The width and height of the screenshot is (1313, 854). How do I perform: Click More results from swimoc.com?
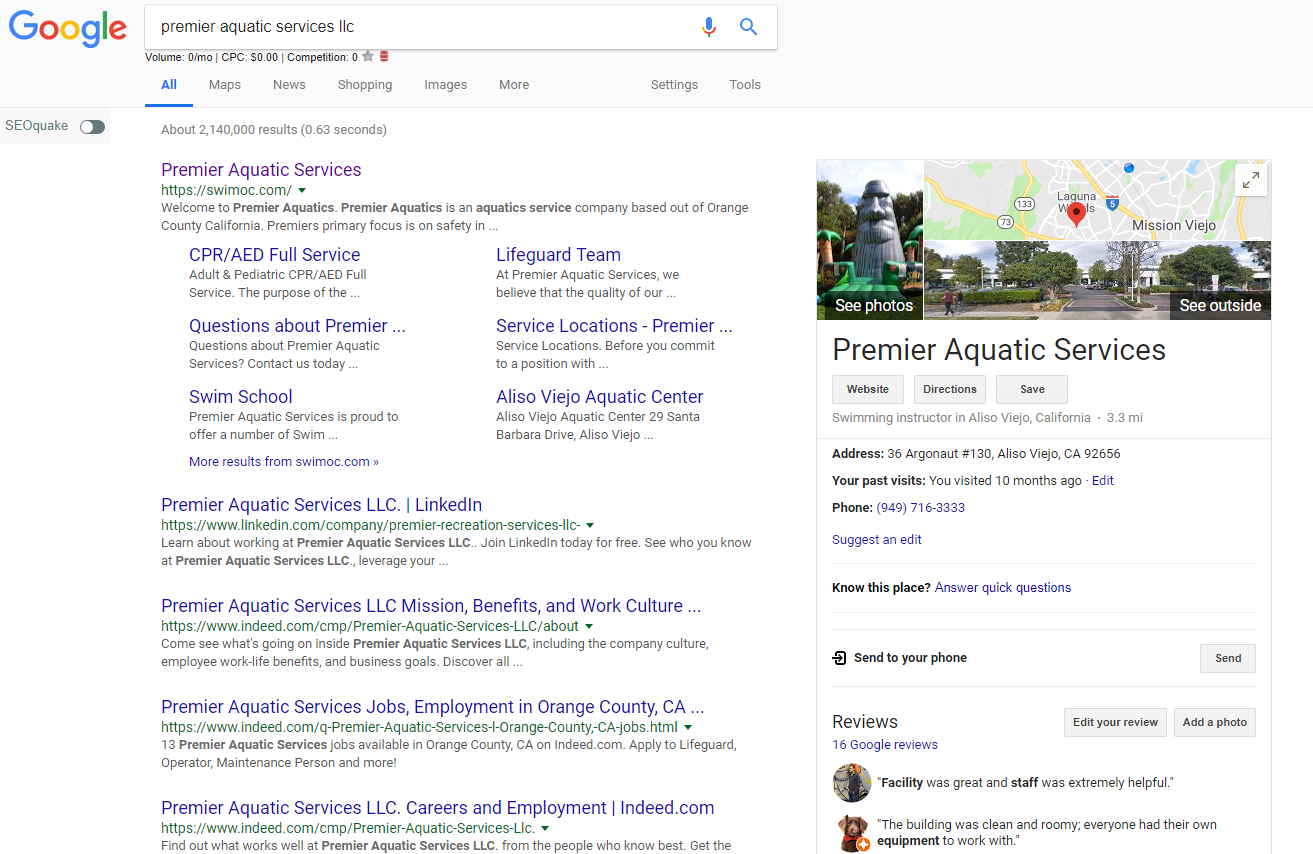[284, 462]
